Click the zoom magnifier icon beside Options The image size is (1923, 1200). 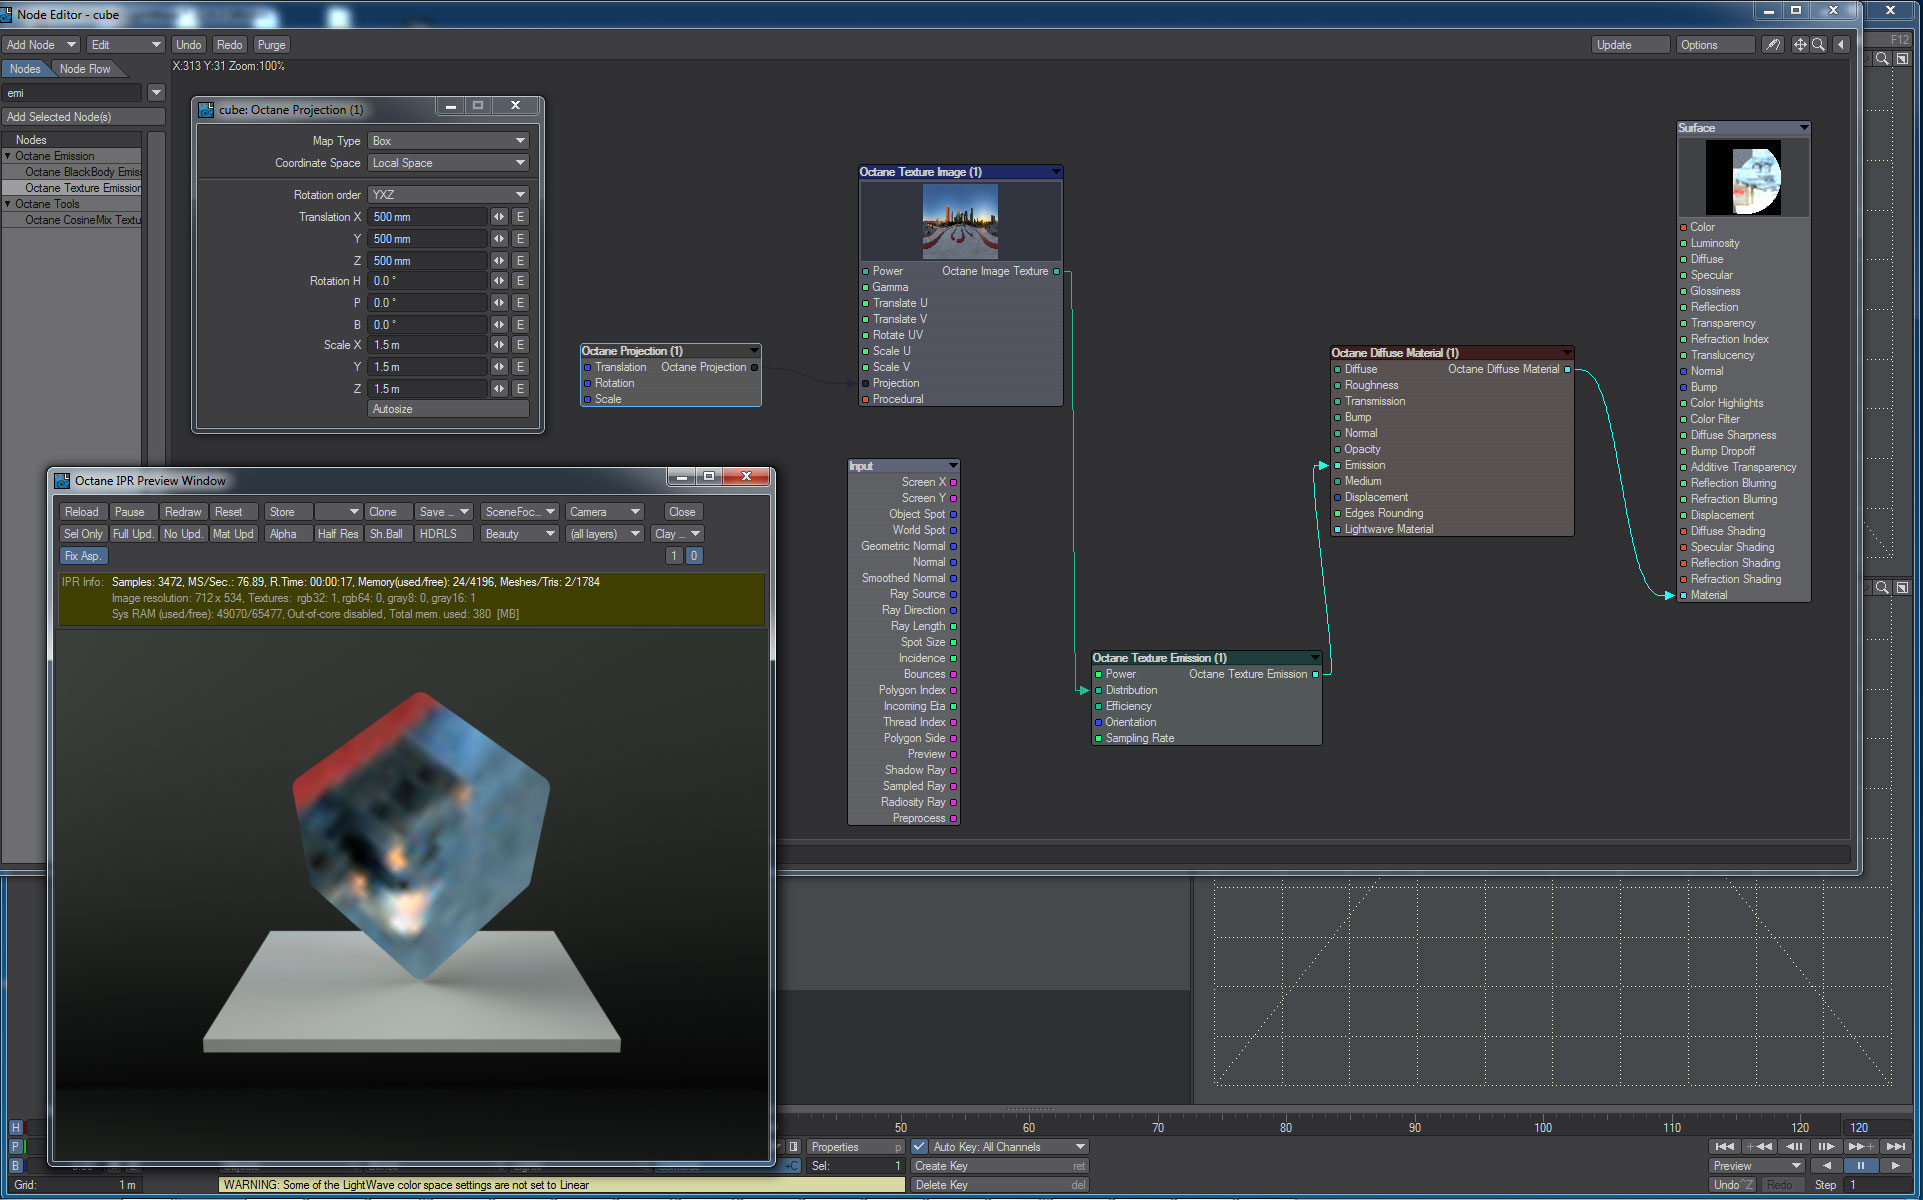[1818, 45]
